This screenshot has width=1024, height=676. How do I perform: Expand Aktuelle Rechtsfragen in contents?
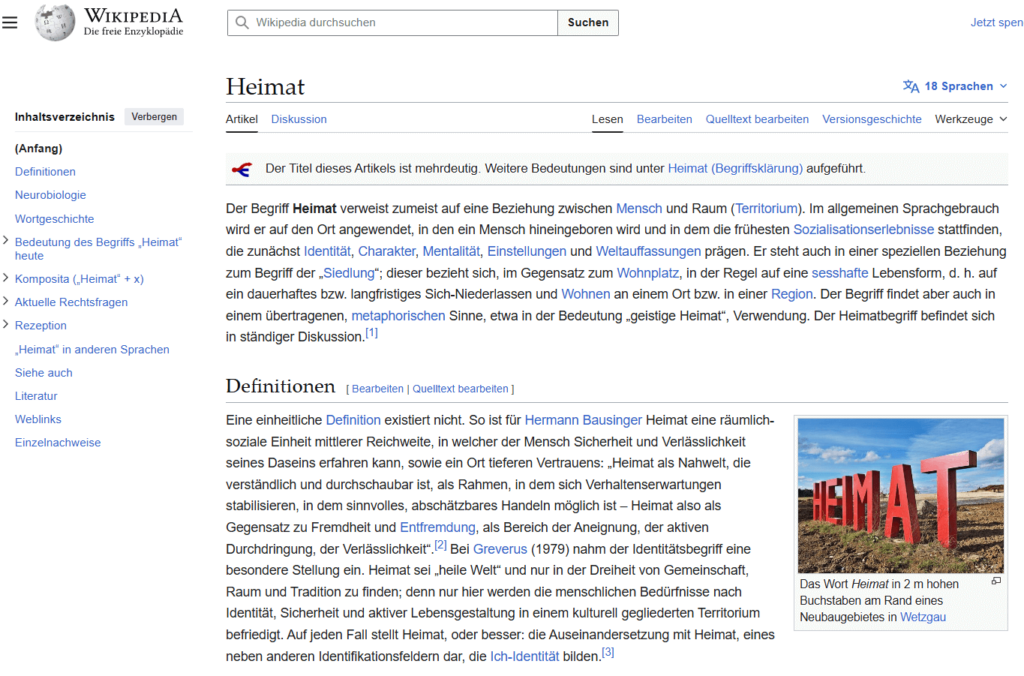tap(7, 302)
